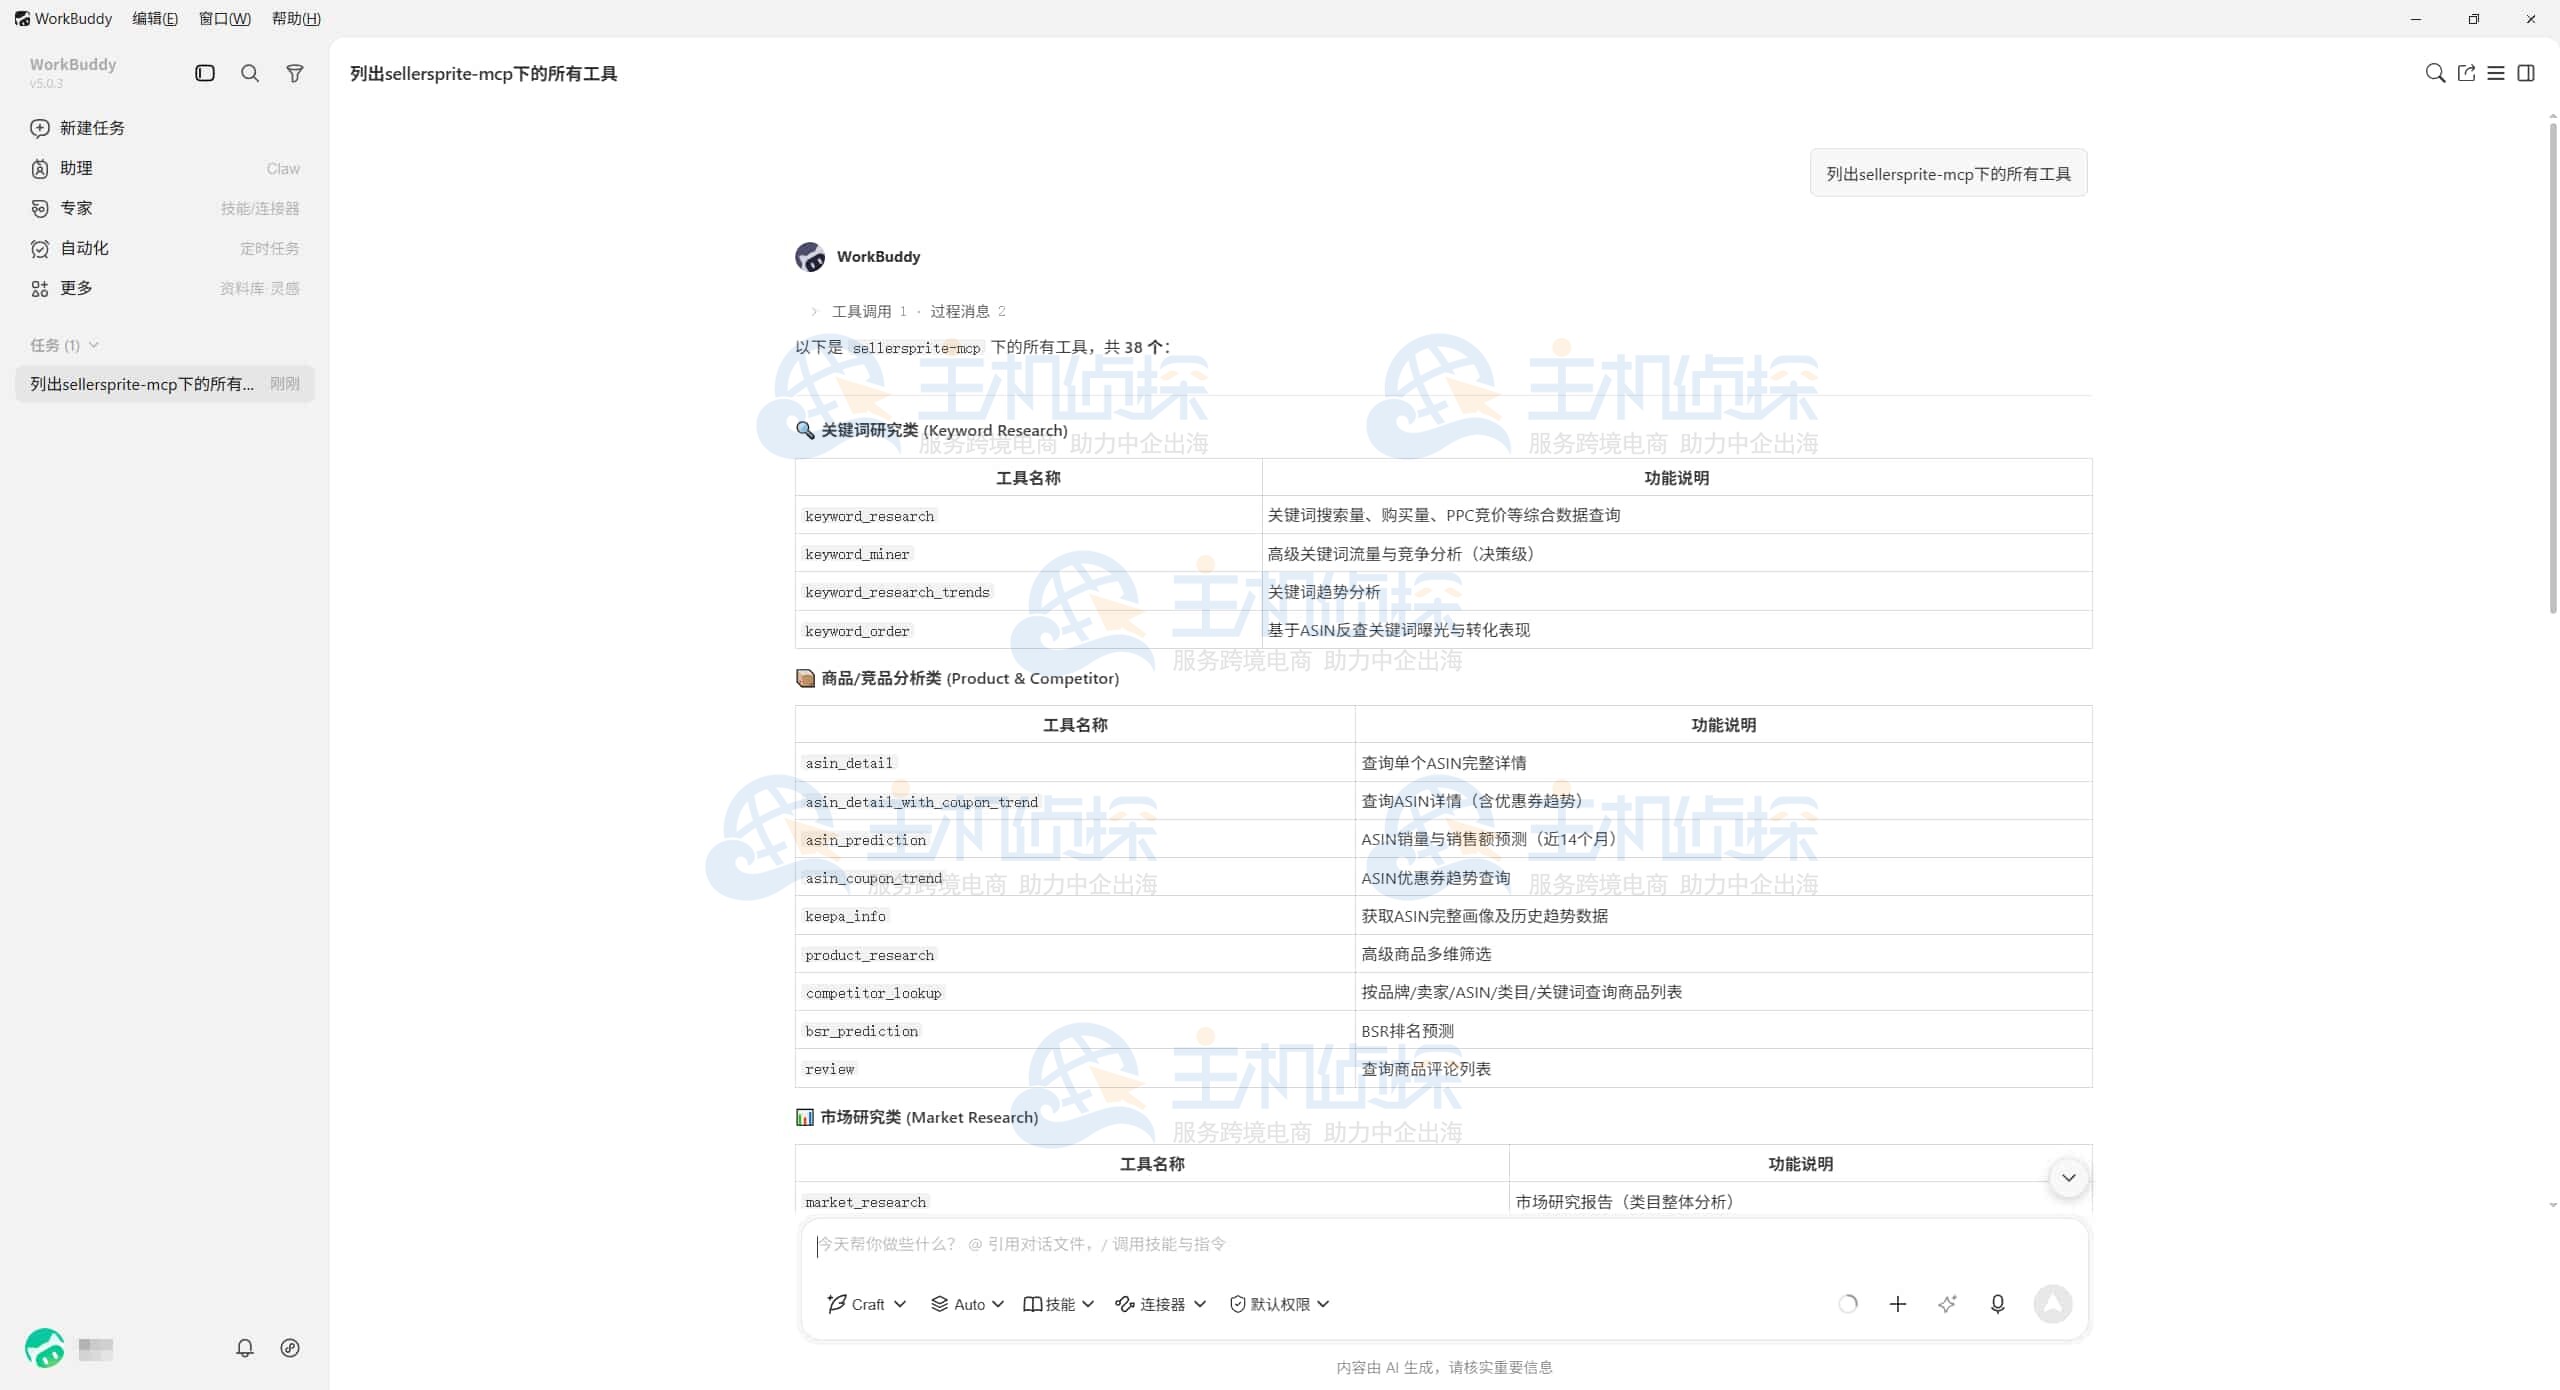This screenshot has height=1390, width=2560.
Task: Open the 窗口(W) menu
Action: 225,18
